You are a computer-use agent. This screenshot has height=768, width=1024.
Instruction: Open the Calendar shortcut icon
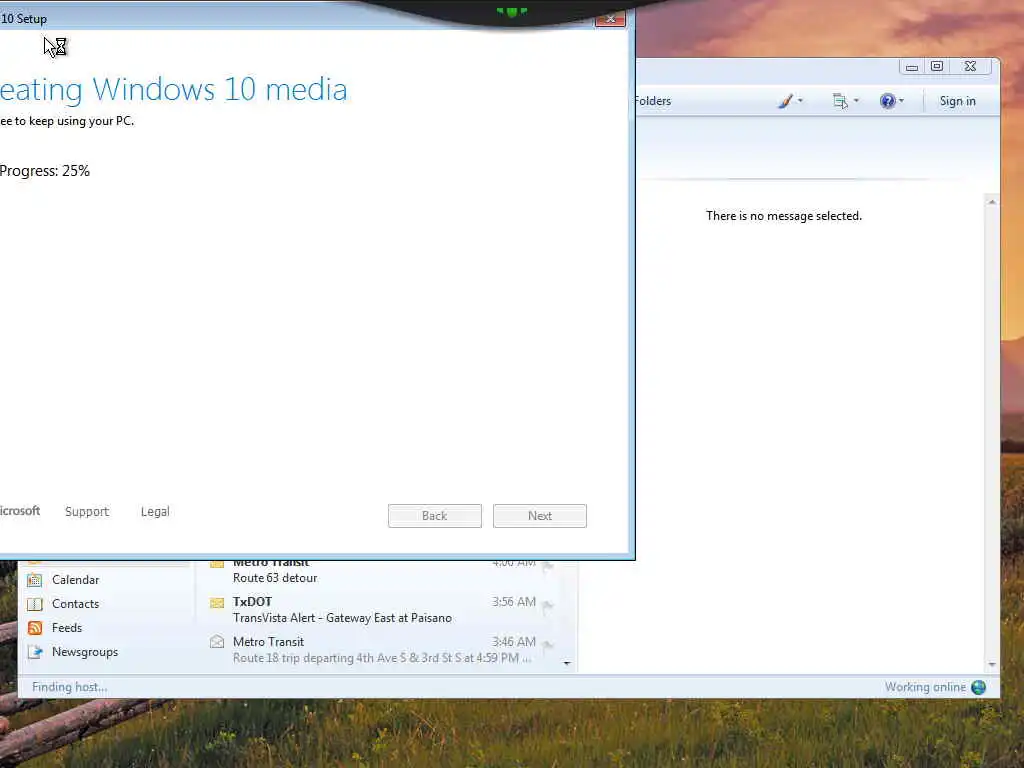click(35, 580)
